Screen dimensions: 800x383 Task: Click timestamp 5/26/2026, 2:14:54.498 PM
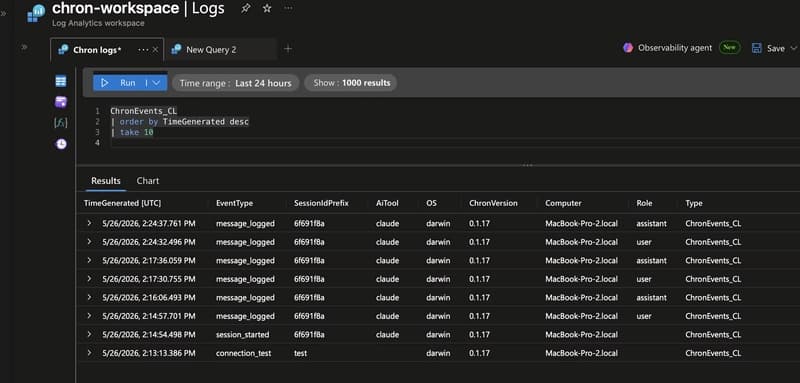[148, 335]
